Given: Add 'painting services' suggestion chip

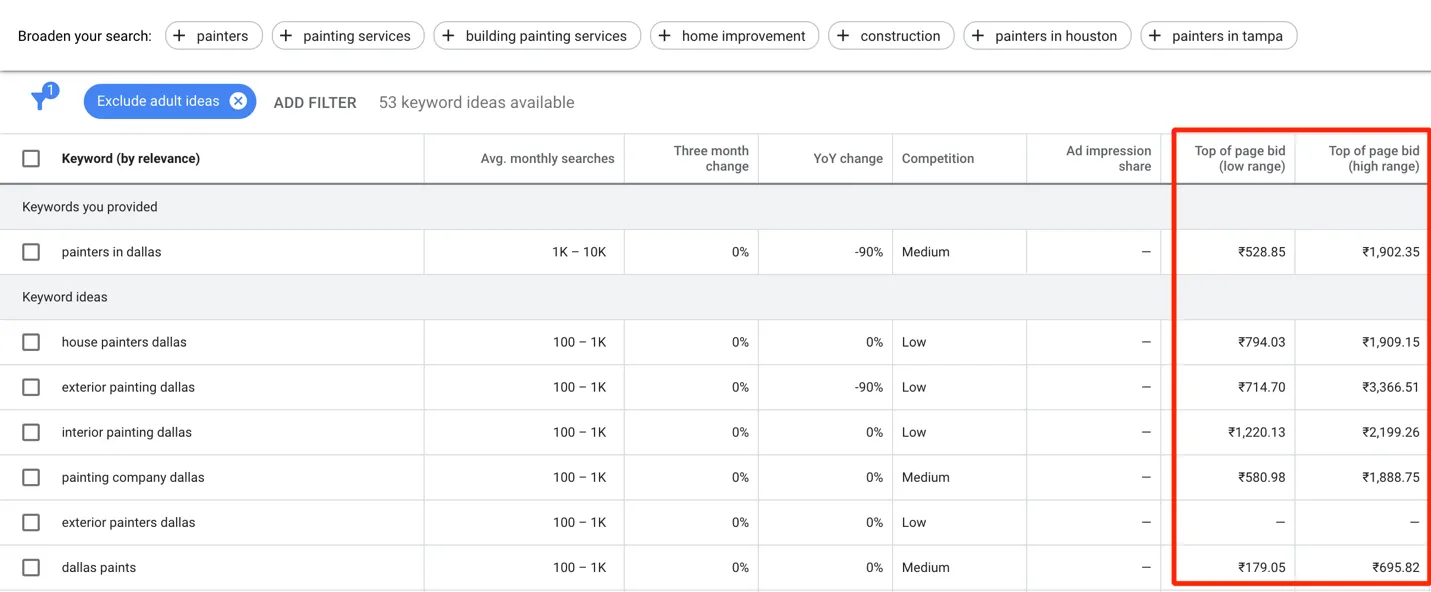Looking at the screenshot, I should tap(347, 36).
